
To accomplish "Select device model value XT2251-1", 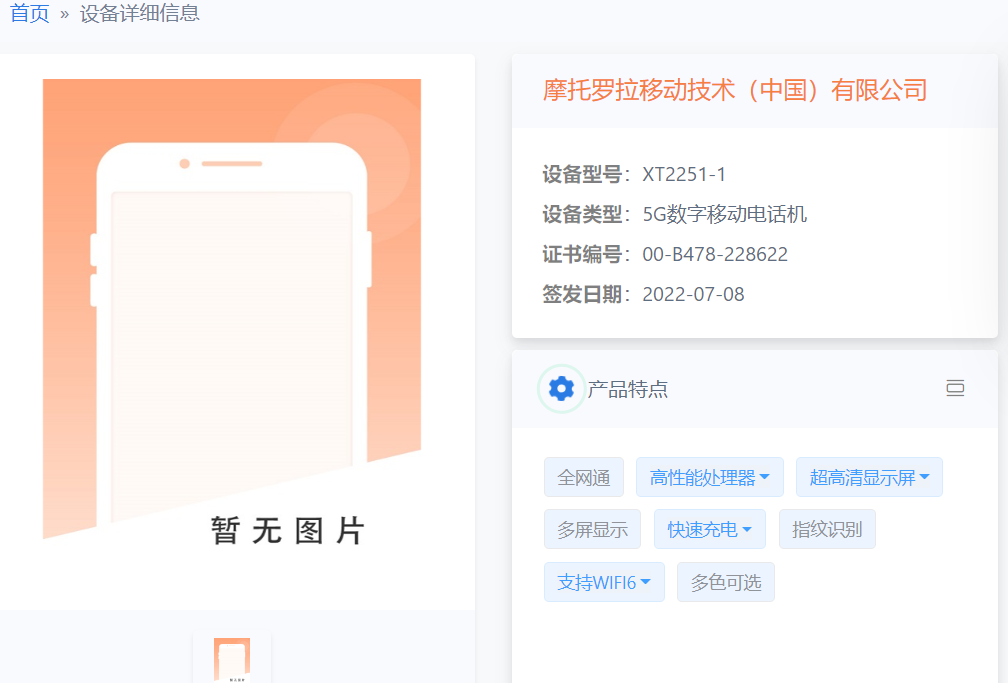I will coord(684,174).
